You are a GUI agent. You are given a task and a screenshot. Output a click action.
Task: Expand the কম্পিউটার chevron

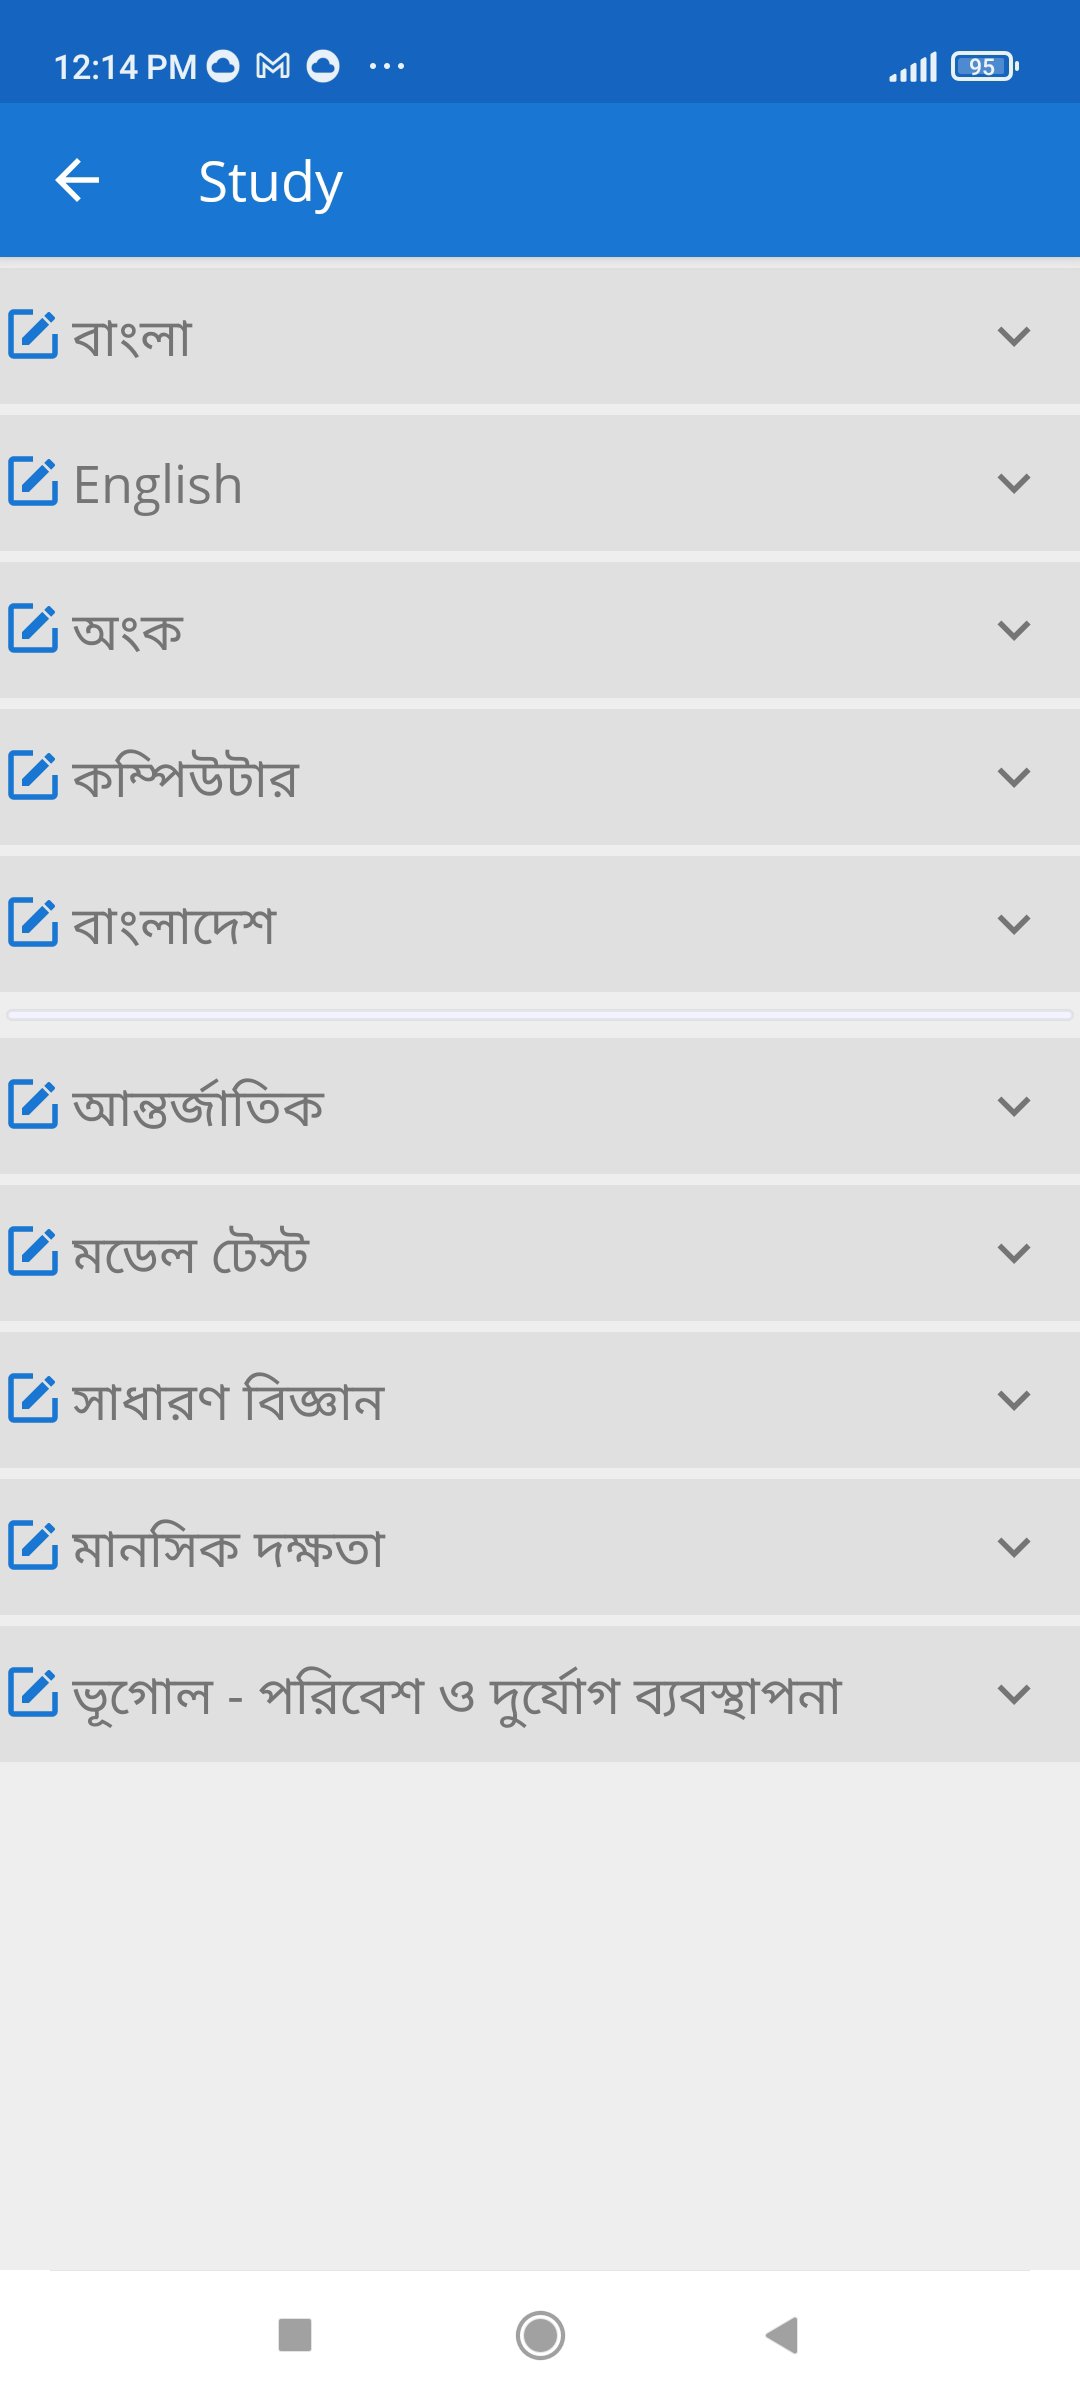pyautogui.click(x=1013, y=777)
